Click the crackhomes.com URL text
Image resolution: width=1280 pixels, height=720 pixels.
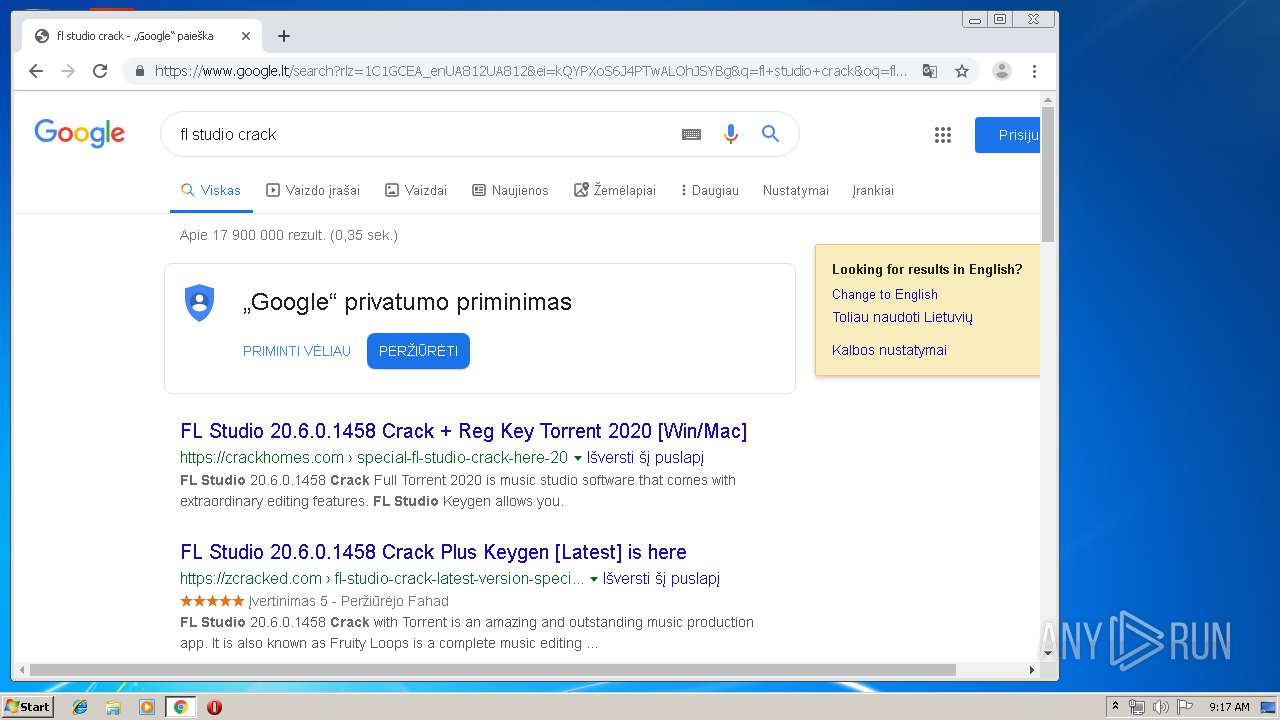[374, 458]
